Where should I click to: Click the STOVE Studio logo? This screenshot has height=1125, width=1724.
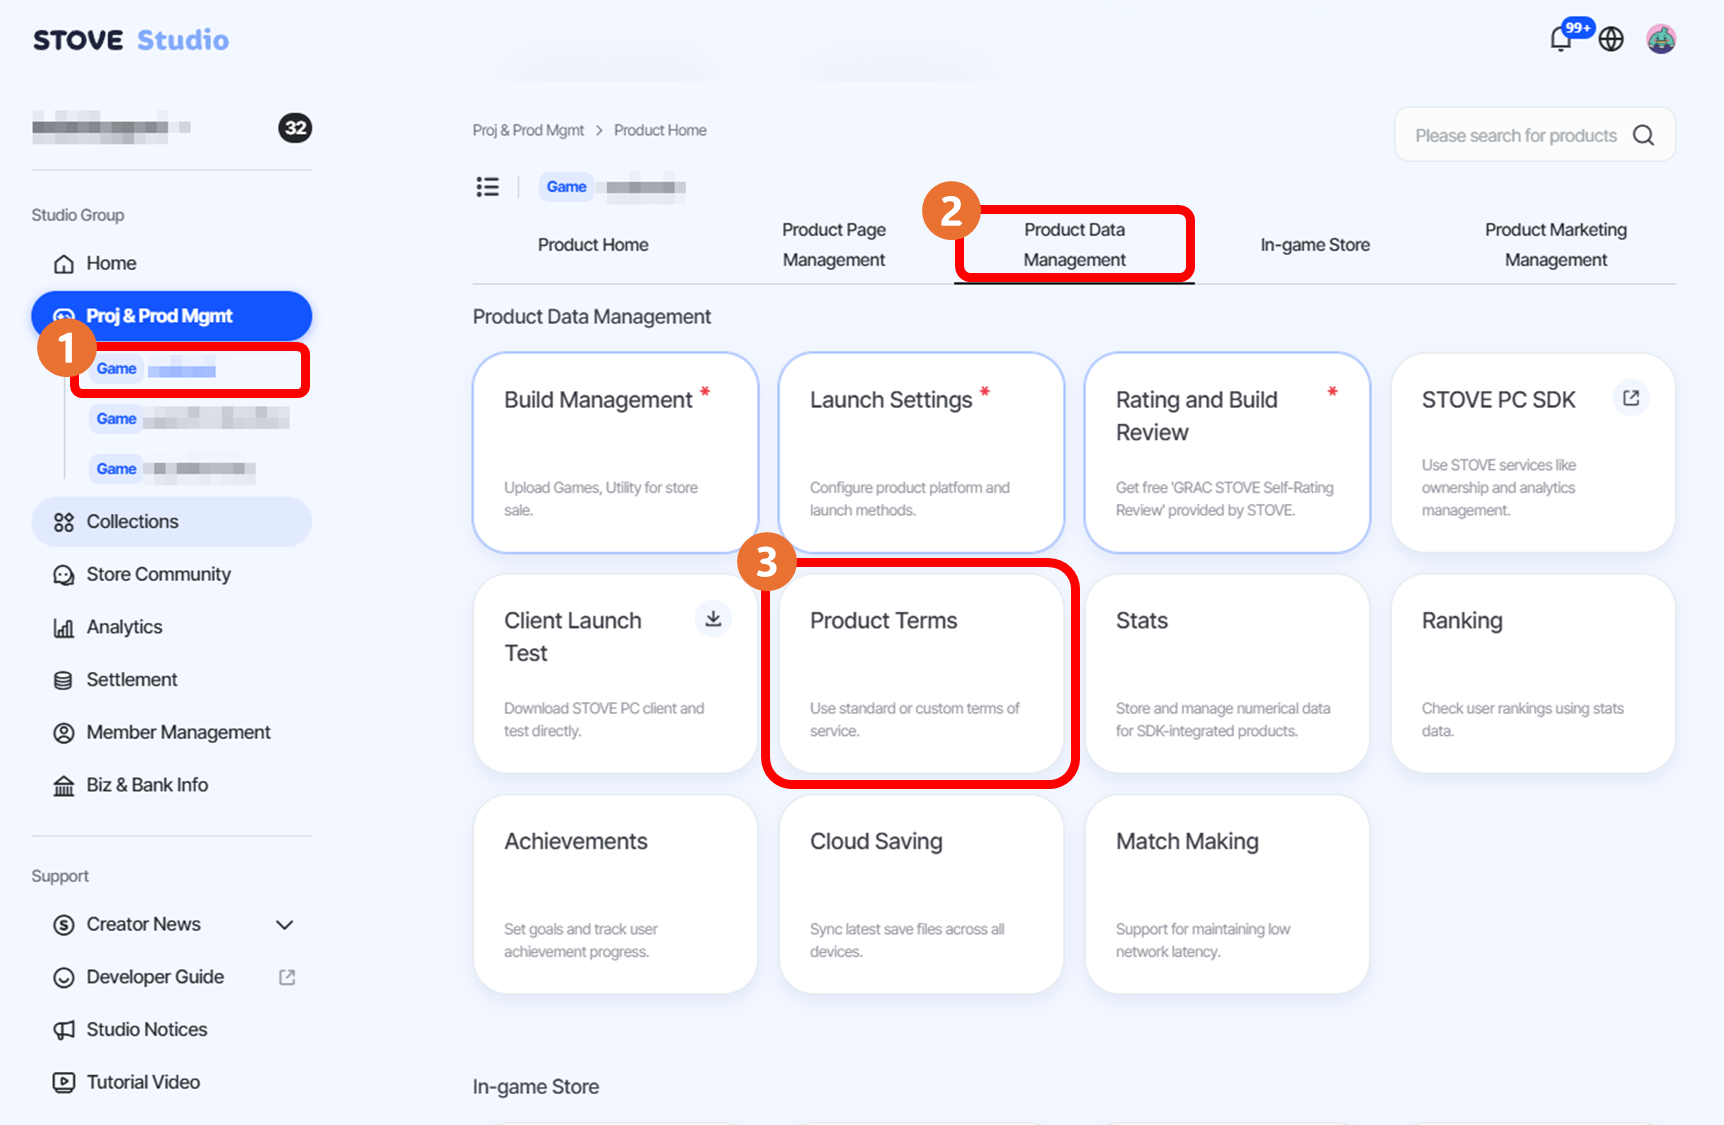(131, 40)
